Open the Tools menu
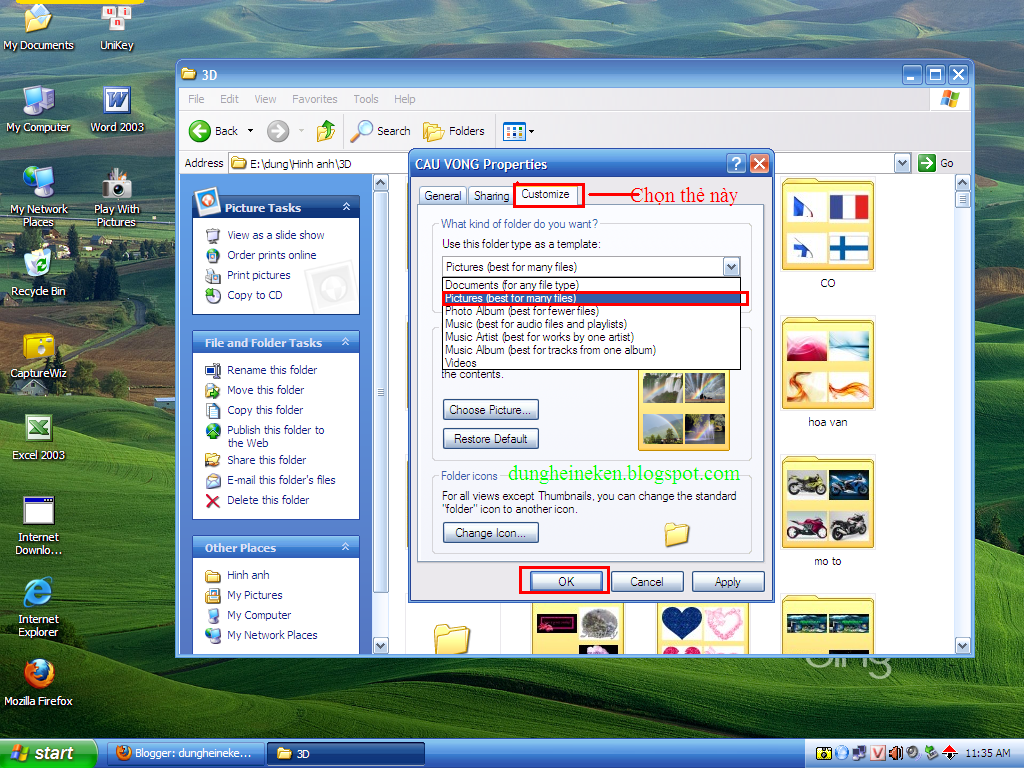The image size is (1024, 768). click(x=366, y=99)
